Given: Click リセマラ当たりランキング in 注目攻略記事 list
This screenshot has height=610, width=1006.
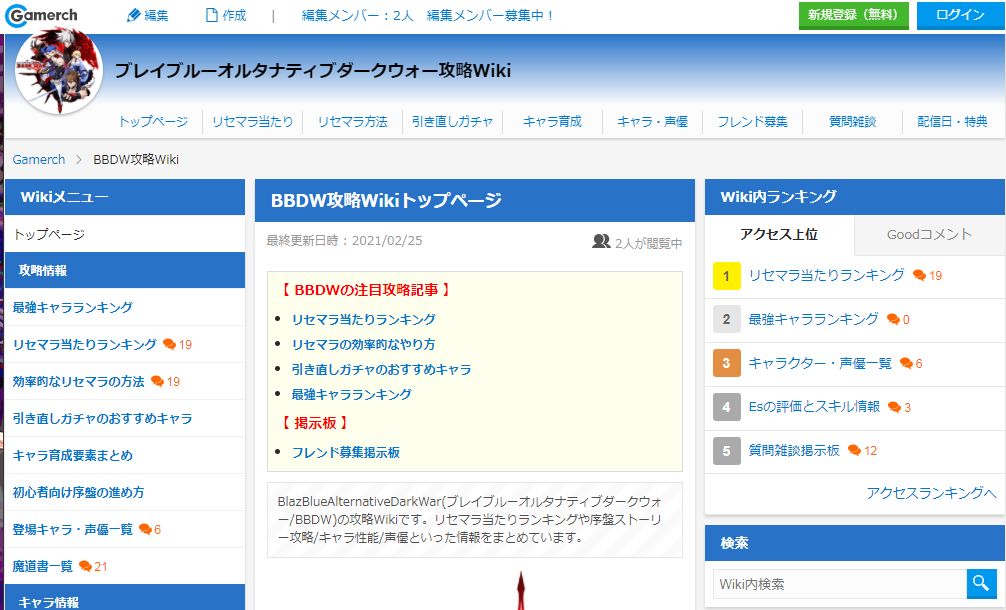Looking at the screenshot, I should tap(364, 319).
